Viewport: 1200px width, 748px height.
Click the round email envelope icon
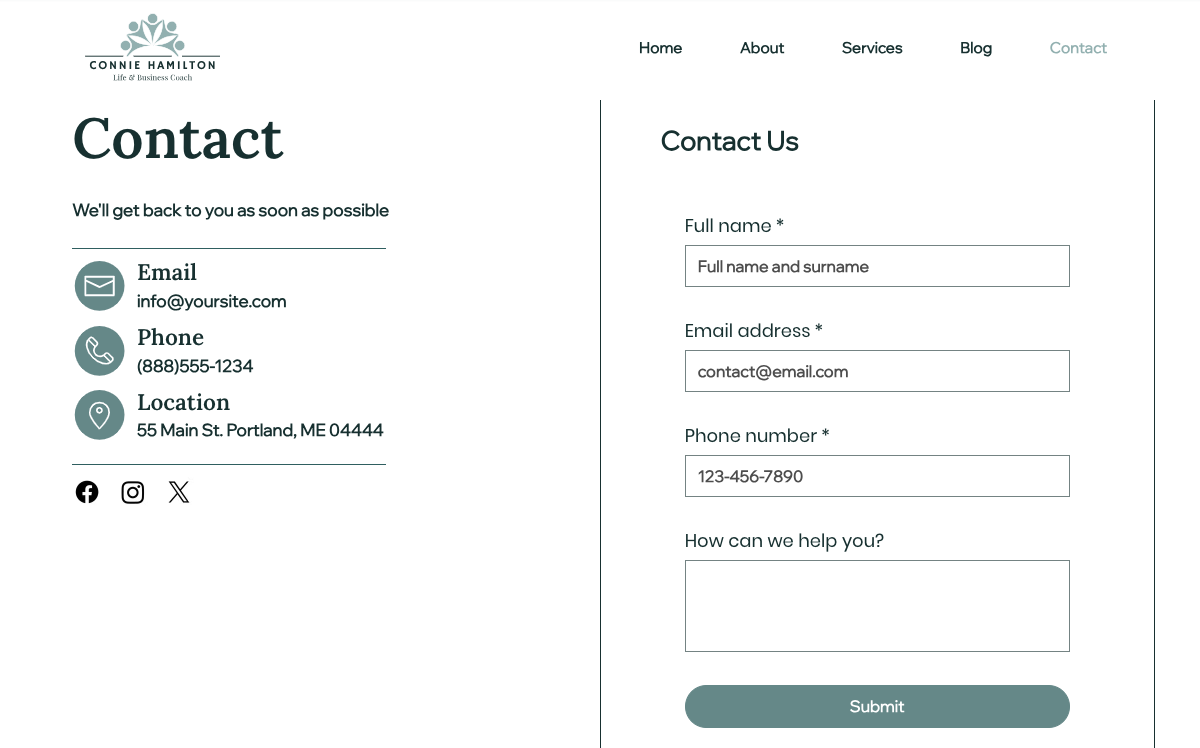99,286
